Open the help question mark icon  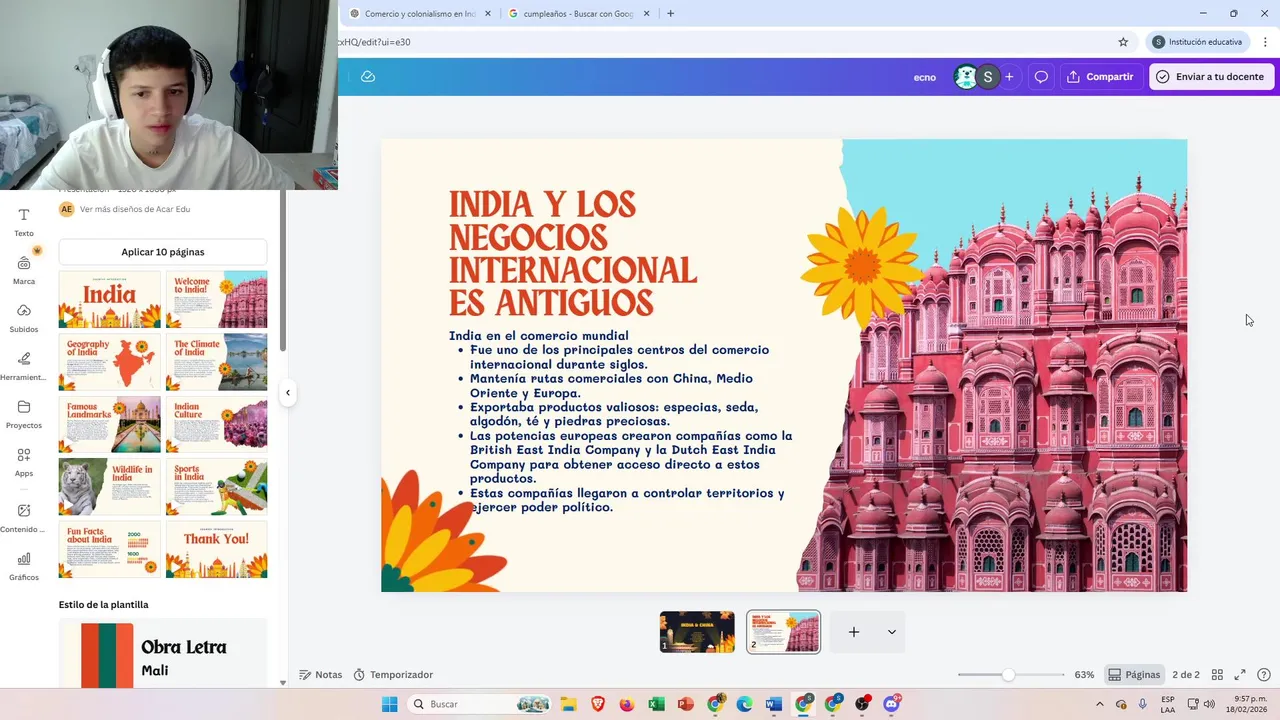[1264, 675]
